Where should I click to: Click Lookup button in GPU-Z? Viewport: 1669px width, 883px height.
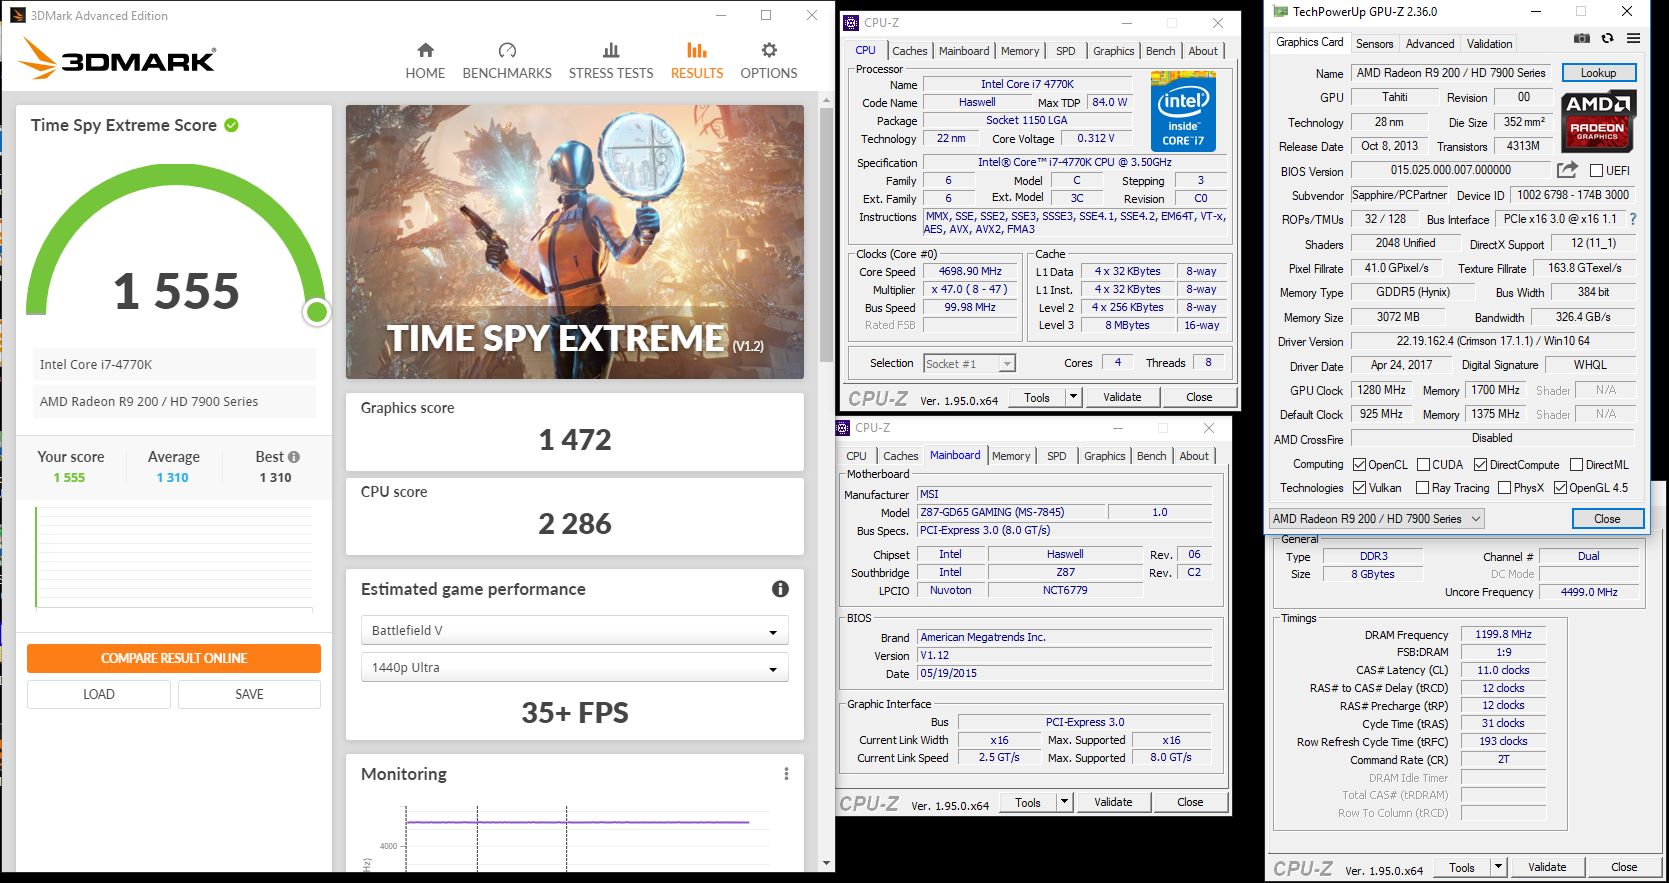point(1598,73)
